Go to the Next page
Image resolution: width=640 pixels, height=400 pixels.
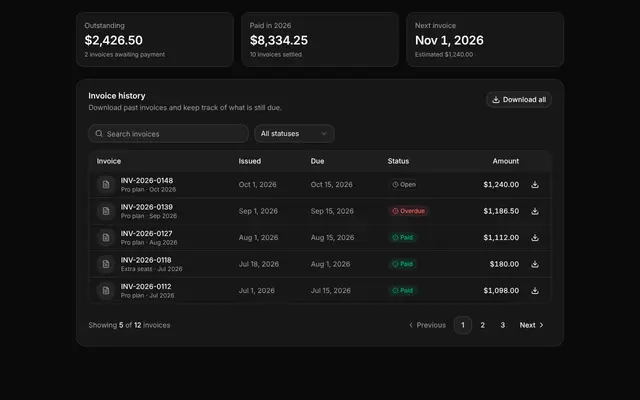(x=531, y=325)
